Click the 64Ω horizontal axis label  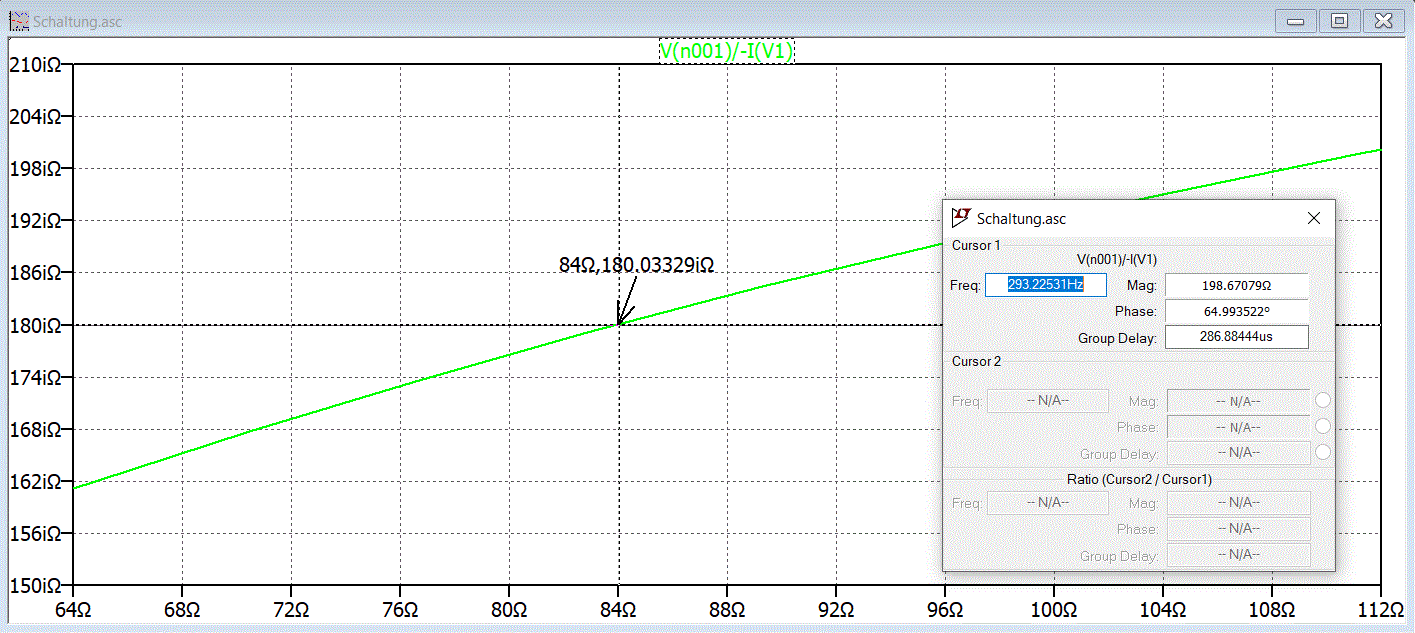(x=72, y=610)
